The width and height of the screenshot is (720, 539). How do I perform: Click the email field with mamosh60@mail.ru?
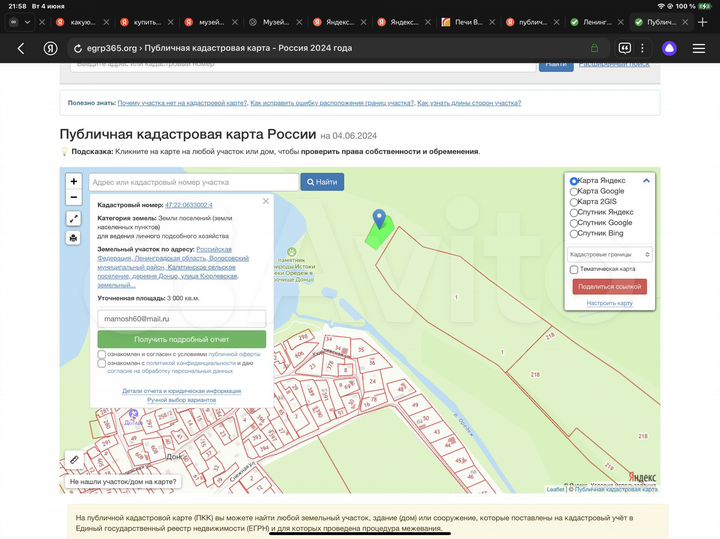point(181,319)
